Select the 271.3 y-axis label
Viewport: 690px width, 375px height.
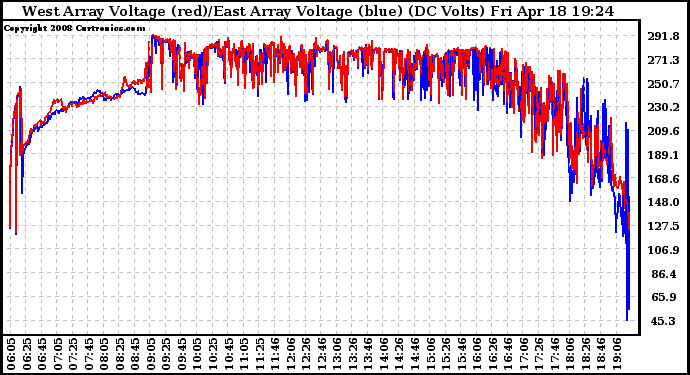663,60
